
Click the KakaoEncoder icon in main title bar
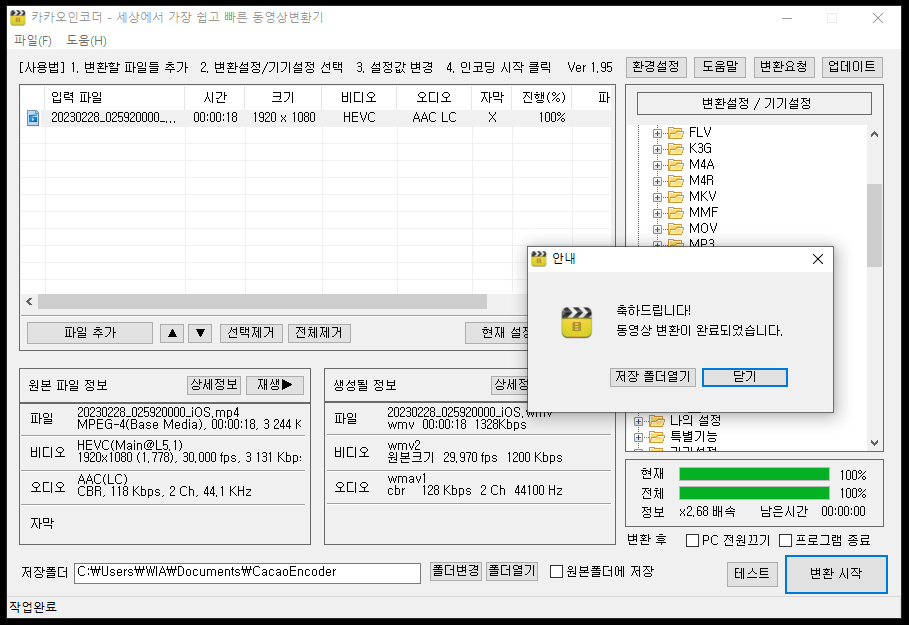pyautogui.click(x=18, y=17)
